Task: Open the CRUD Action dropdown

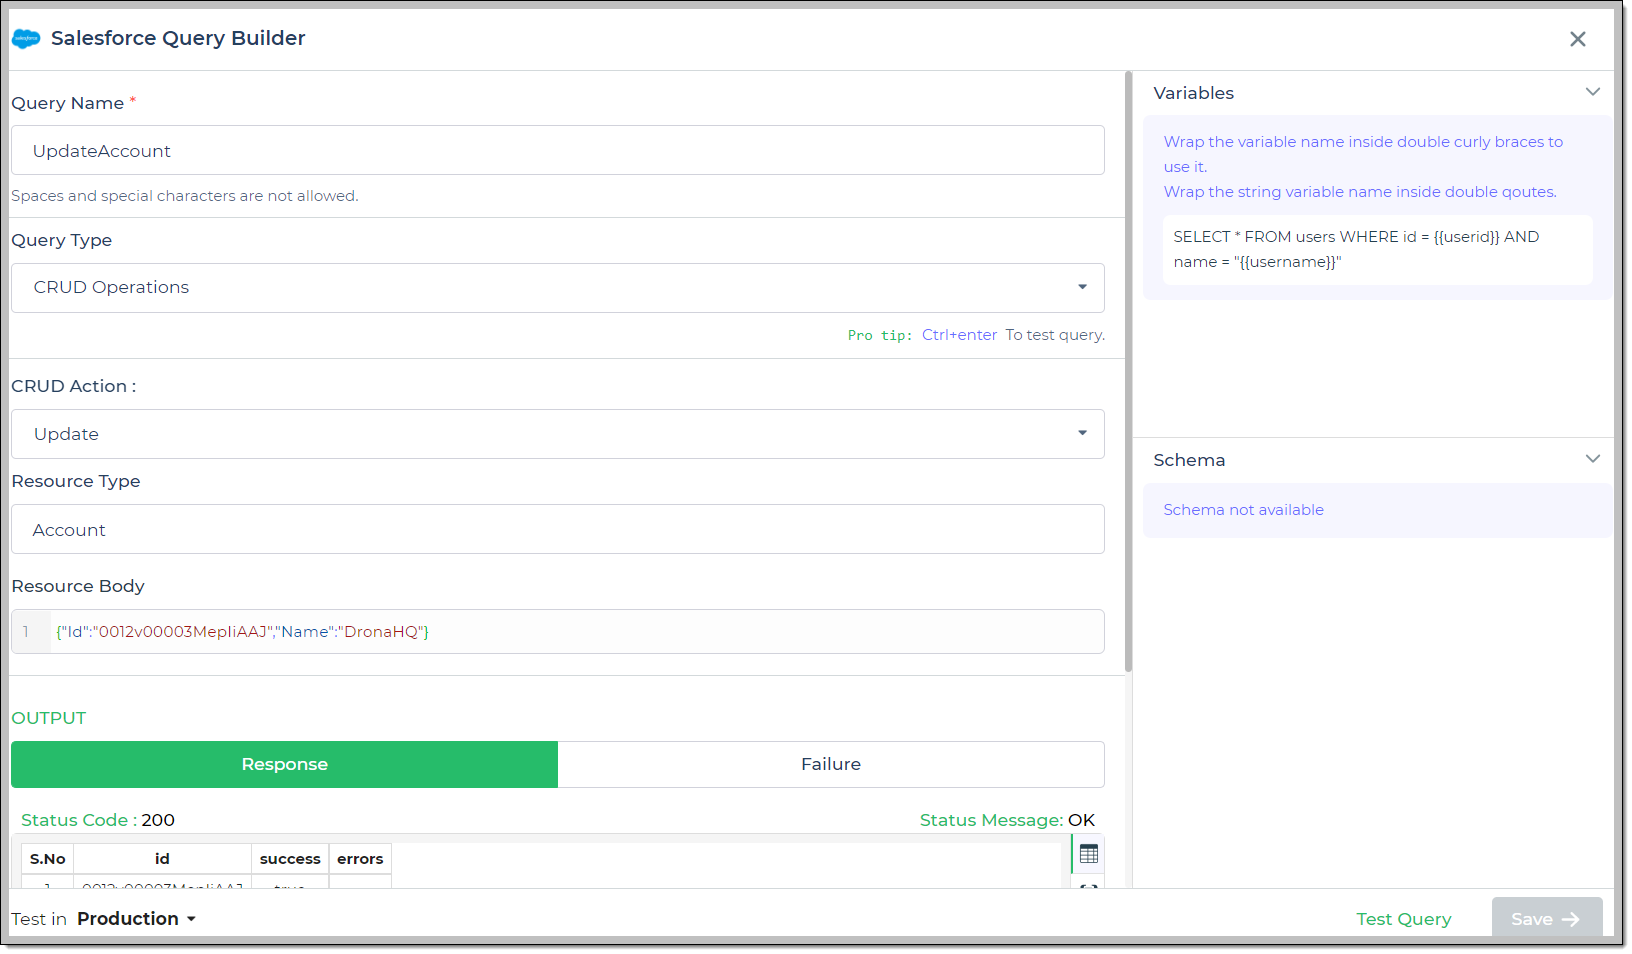Action: [558, 434]
